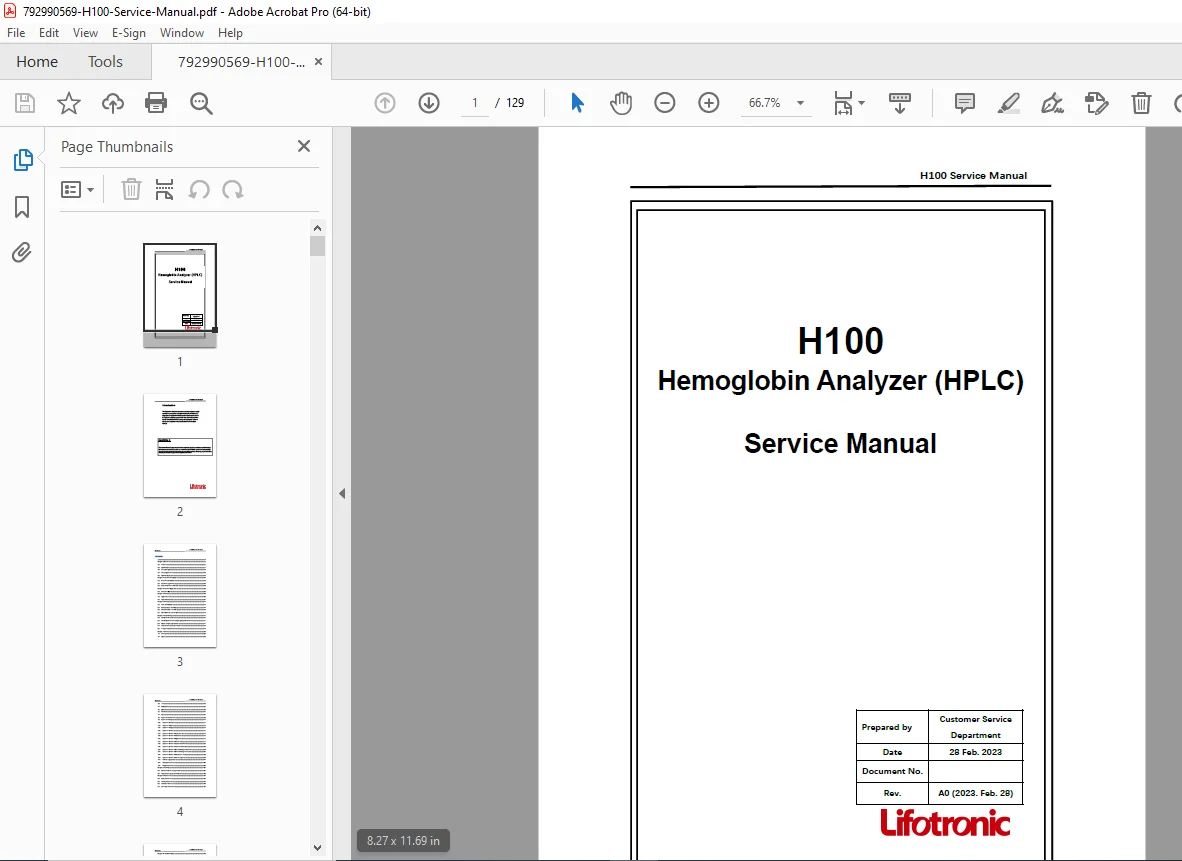This screenshot has height=861, width=1182.
Task: Zoom out with minus icon
Action: click(665, 103)
